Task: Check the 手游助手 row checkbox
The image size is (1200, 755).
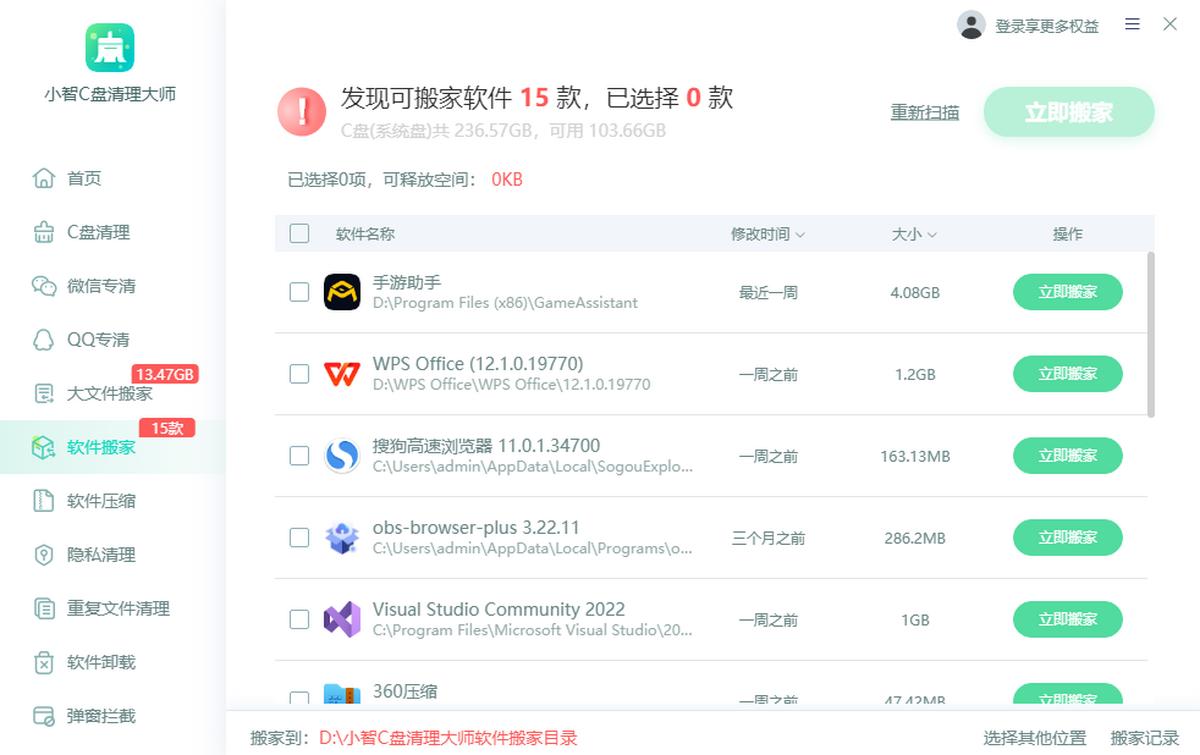Action: [299, 292]
